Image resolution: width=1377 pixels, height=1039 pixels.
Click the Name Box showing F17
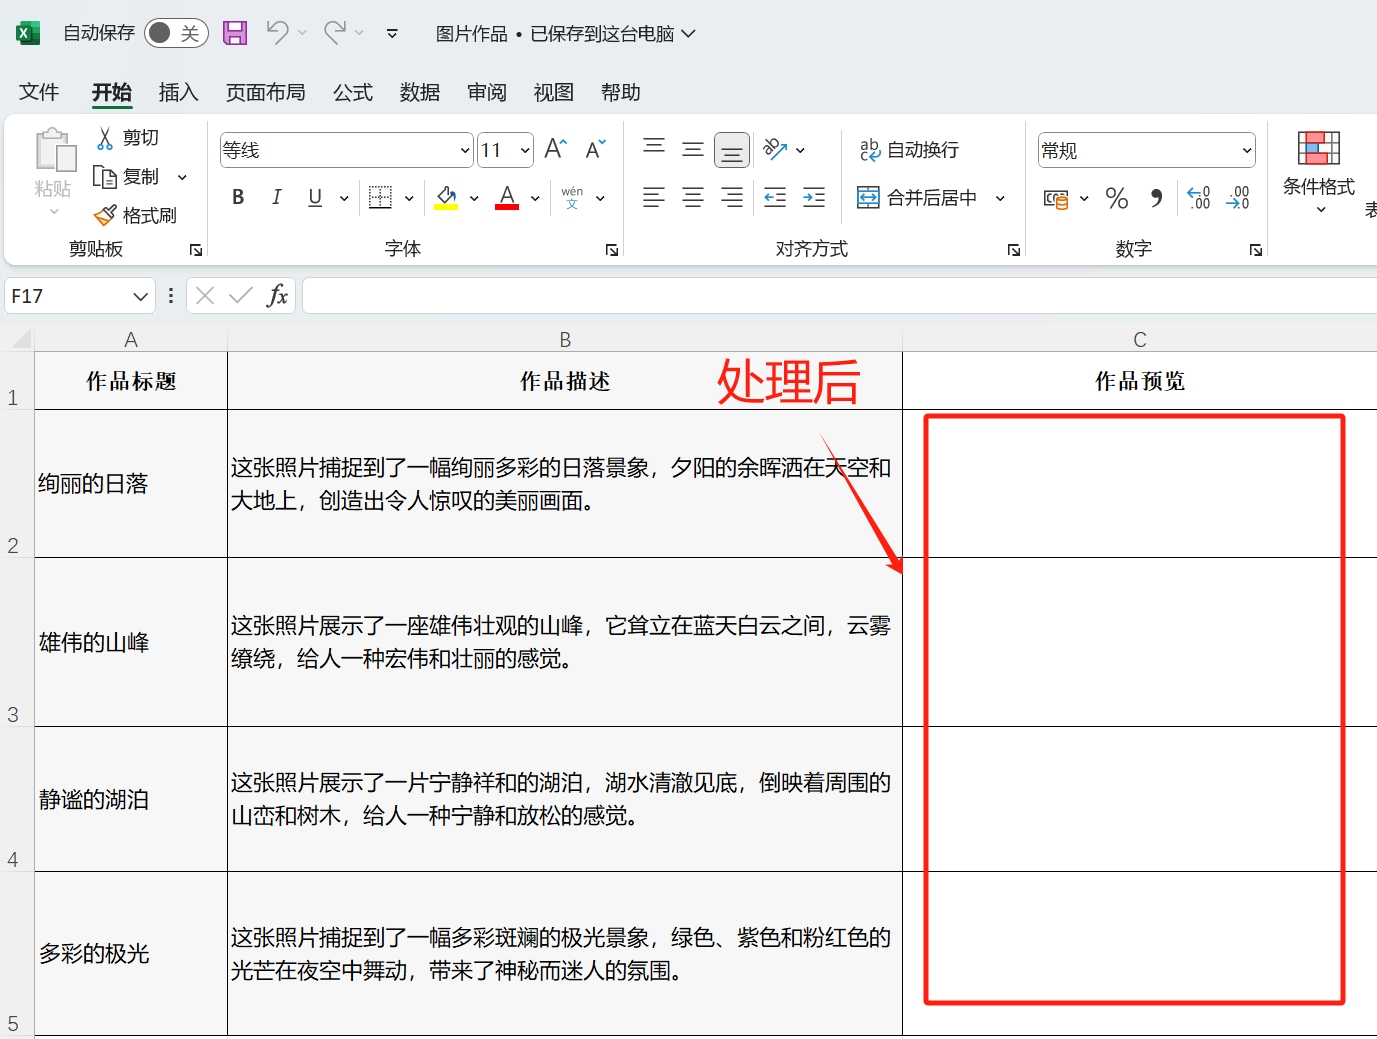[70, 295]
